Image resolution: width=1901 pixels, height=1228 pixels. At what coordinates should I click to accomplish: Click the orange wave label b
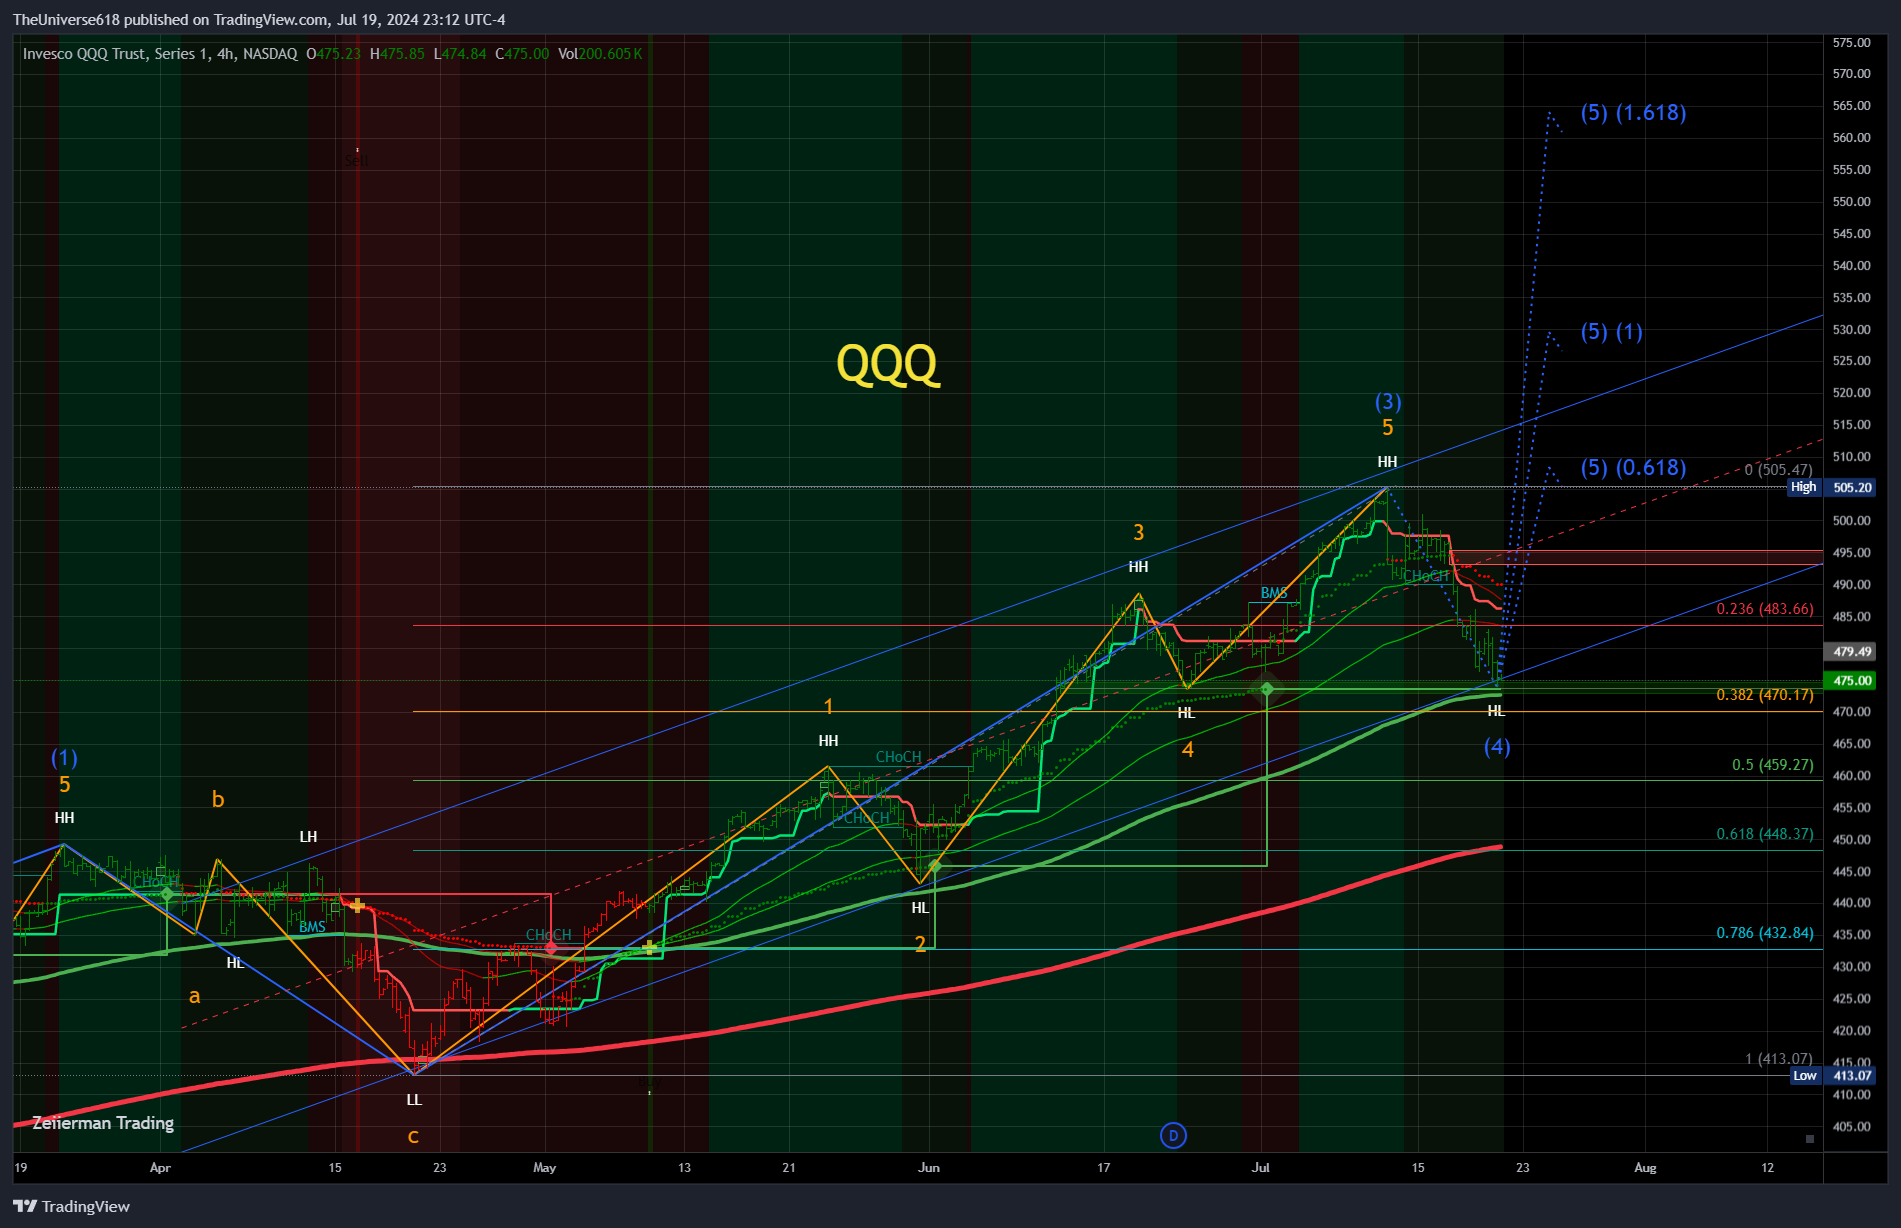pyautogui.click(x=218, y=799)
